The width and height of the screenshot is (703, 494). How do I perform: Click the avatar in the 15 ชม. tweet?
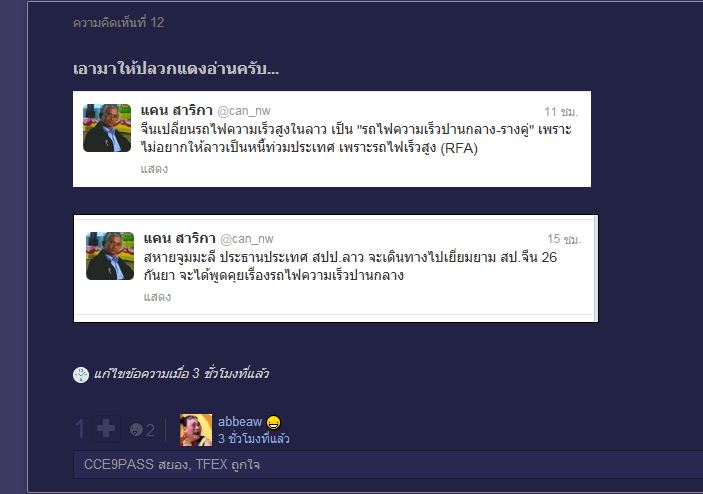coord(110,256)
